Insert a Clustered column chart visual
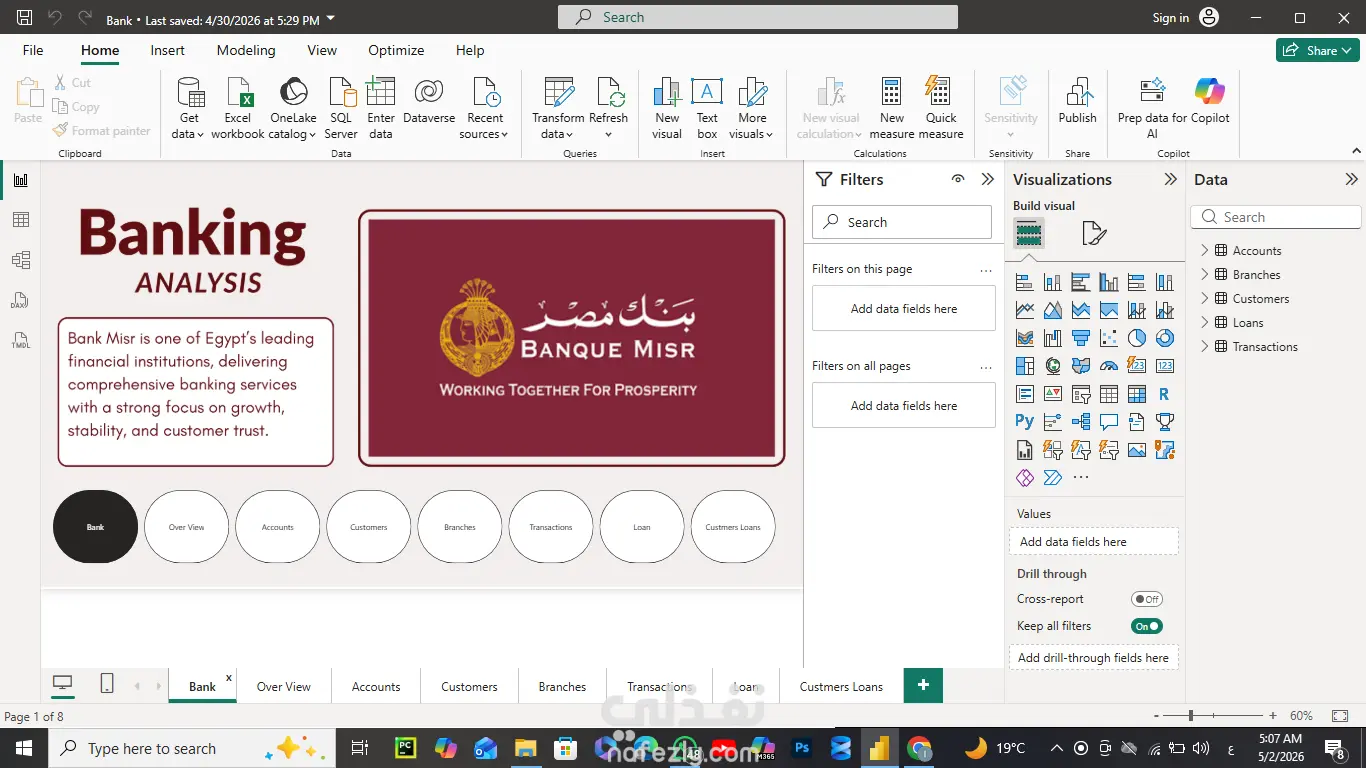The image size is (1366, 768). click(1109, 282)
